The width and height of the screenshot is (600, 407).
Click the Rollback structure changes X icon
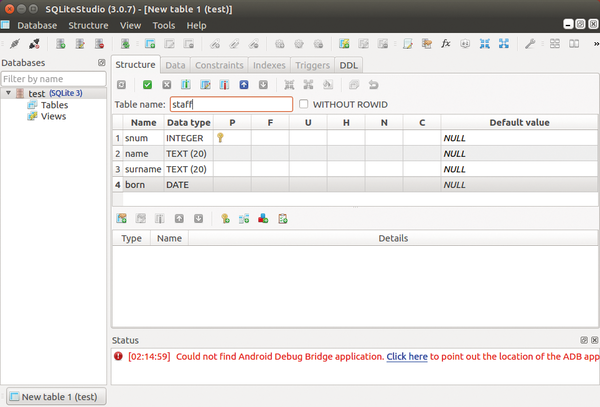[x=166, y=85]
